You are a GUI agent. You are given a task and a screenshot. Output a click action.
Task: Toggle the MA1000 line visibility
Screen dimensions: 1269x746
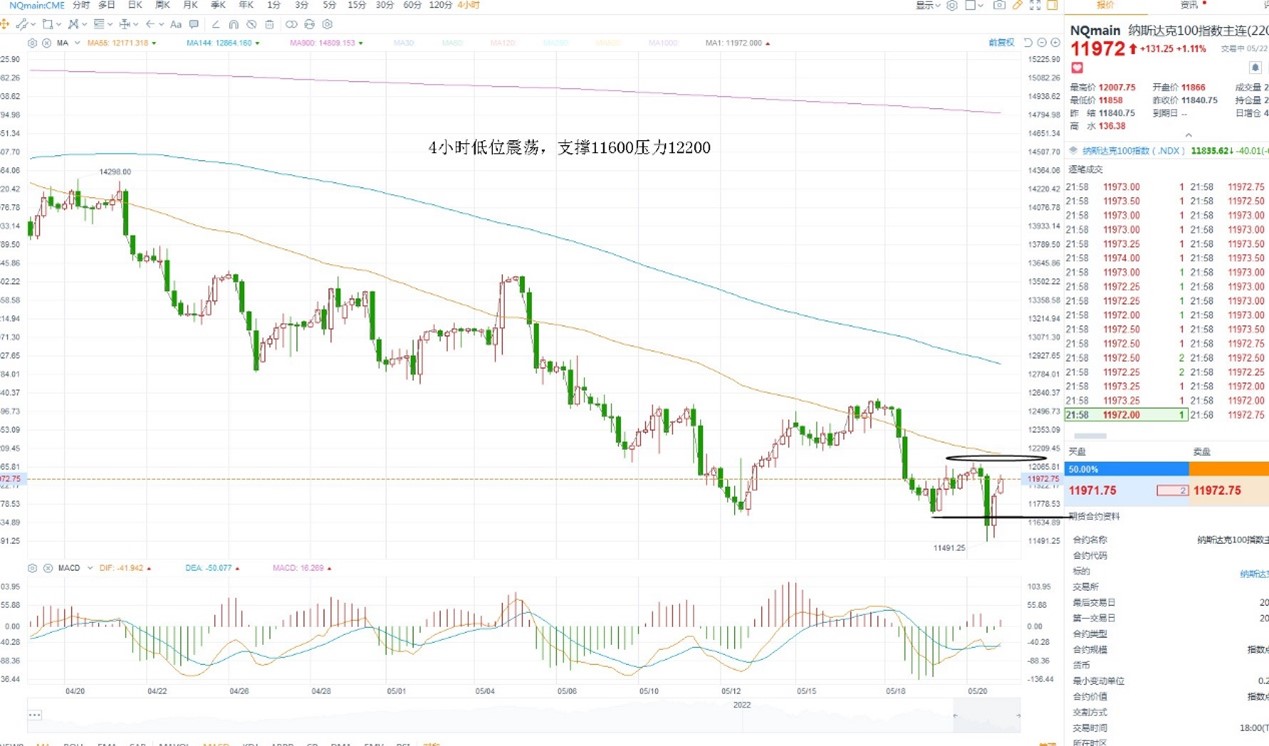tap(663, 43)
